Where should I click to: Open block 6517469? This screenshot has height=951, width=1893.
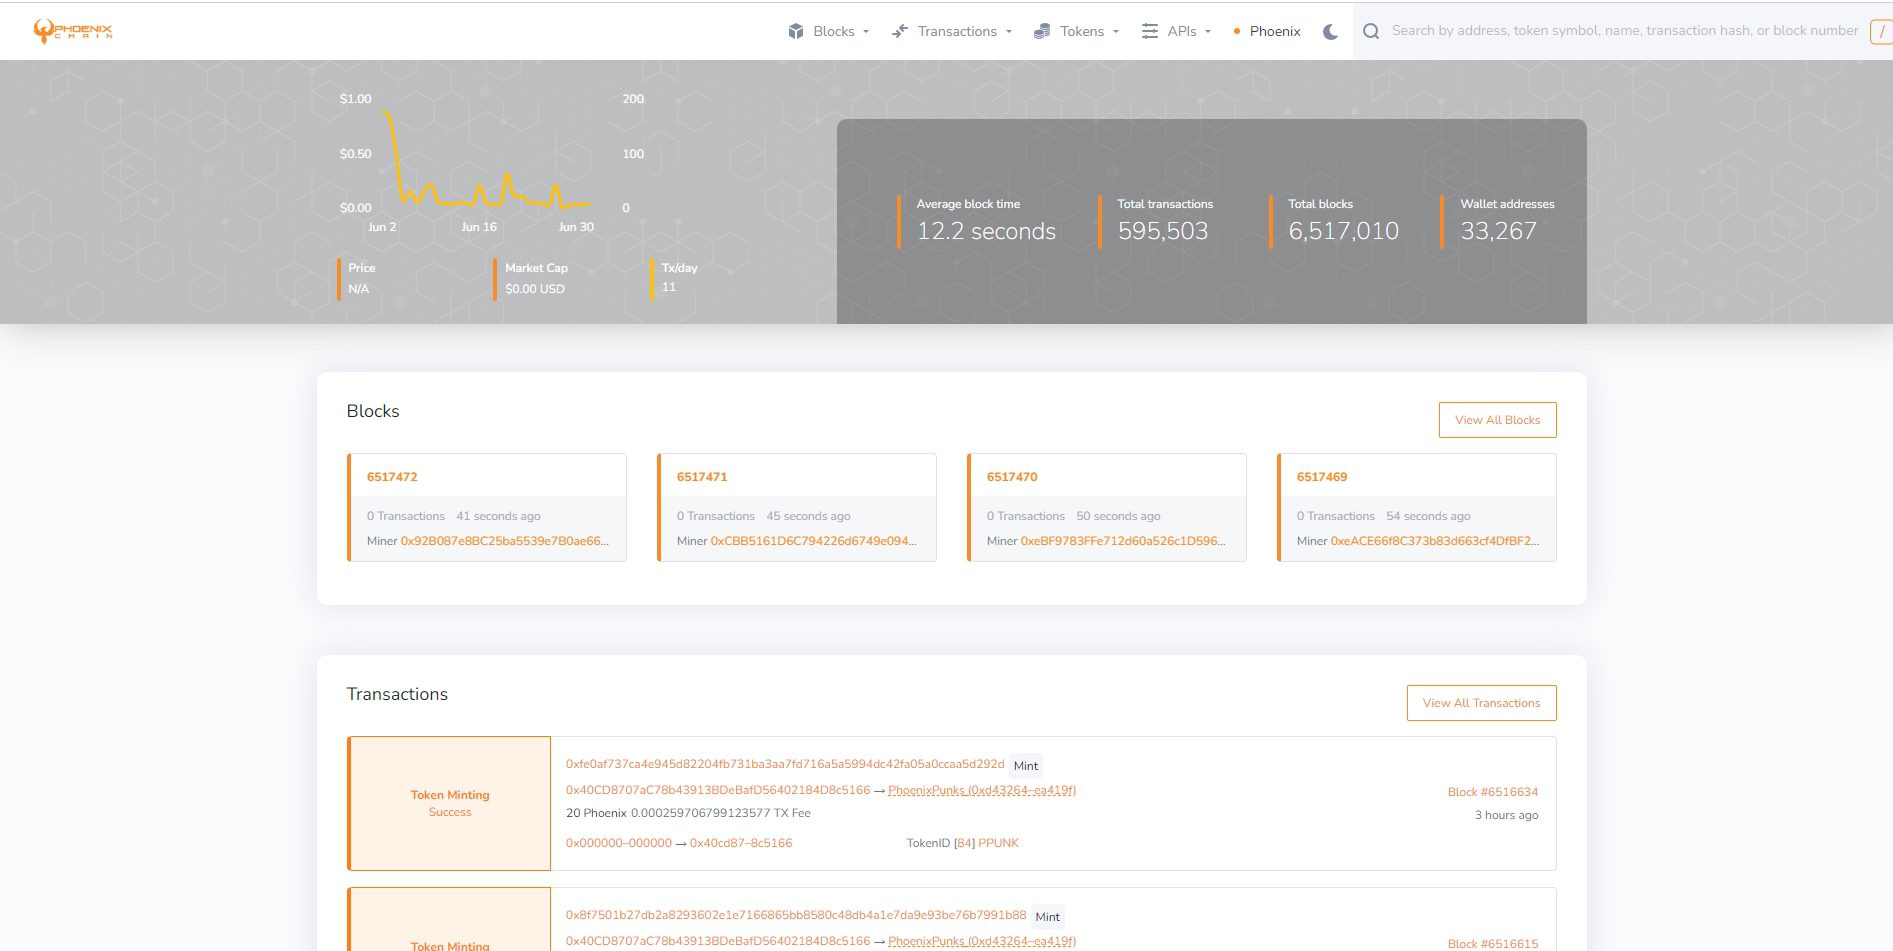pyautogui.click(x=1322, y=477)
